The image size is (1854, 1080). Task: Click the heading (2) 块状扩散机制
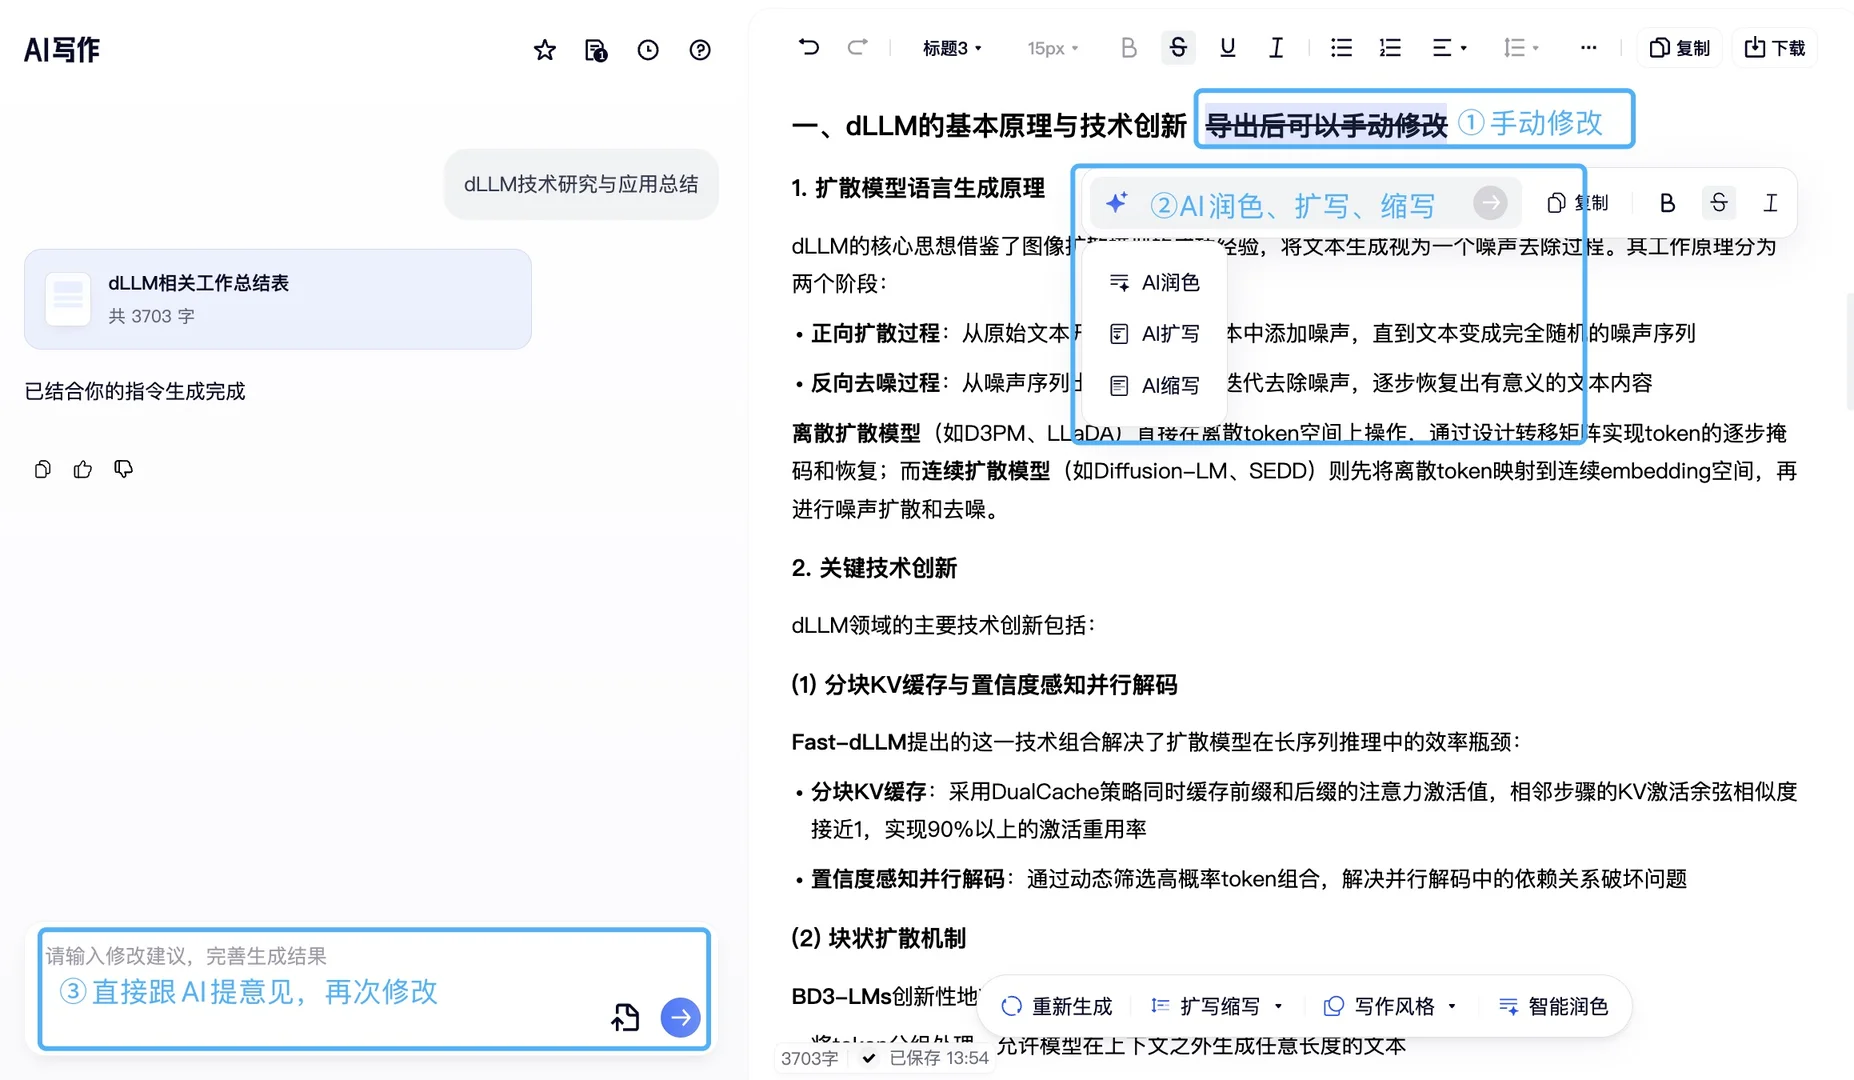pyautogui.click(x=878, y=938)
